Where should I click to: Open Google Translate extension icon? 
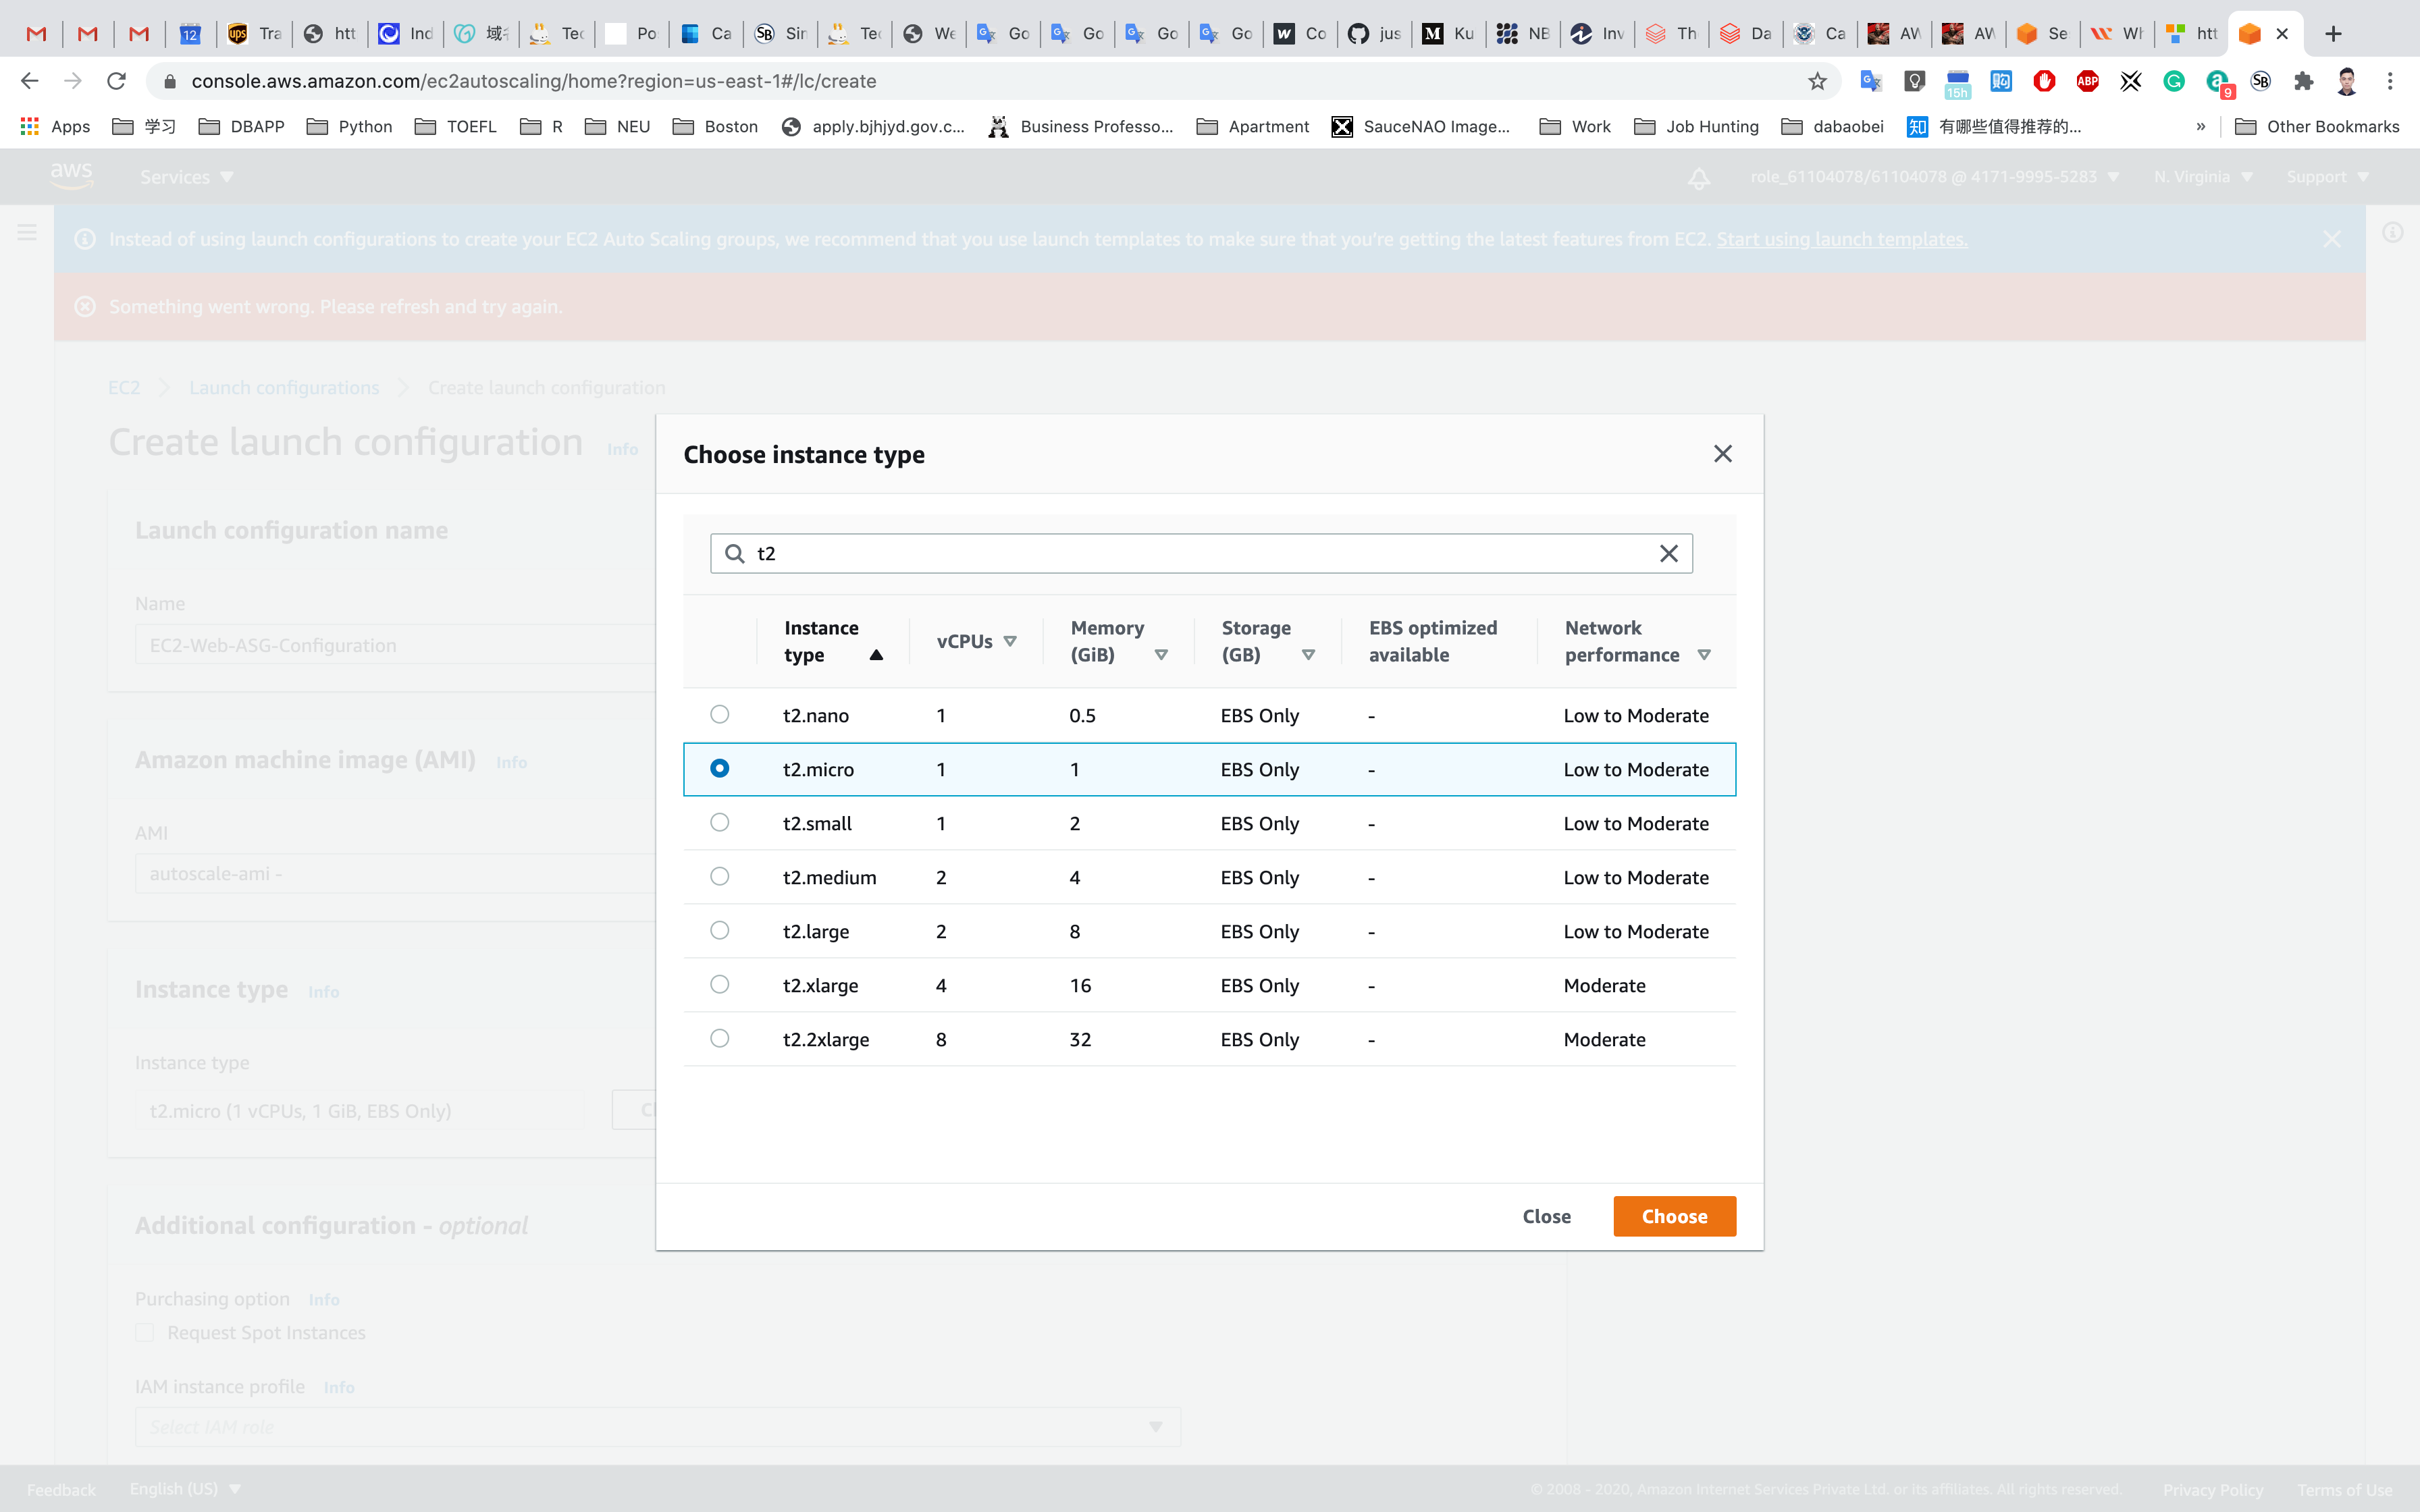[x=1870, y=81]
